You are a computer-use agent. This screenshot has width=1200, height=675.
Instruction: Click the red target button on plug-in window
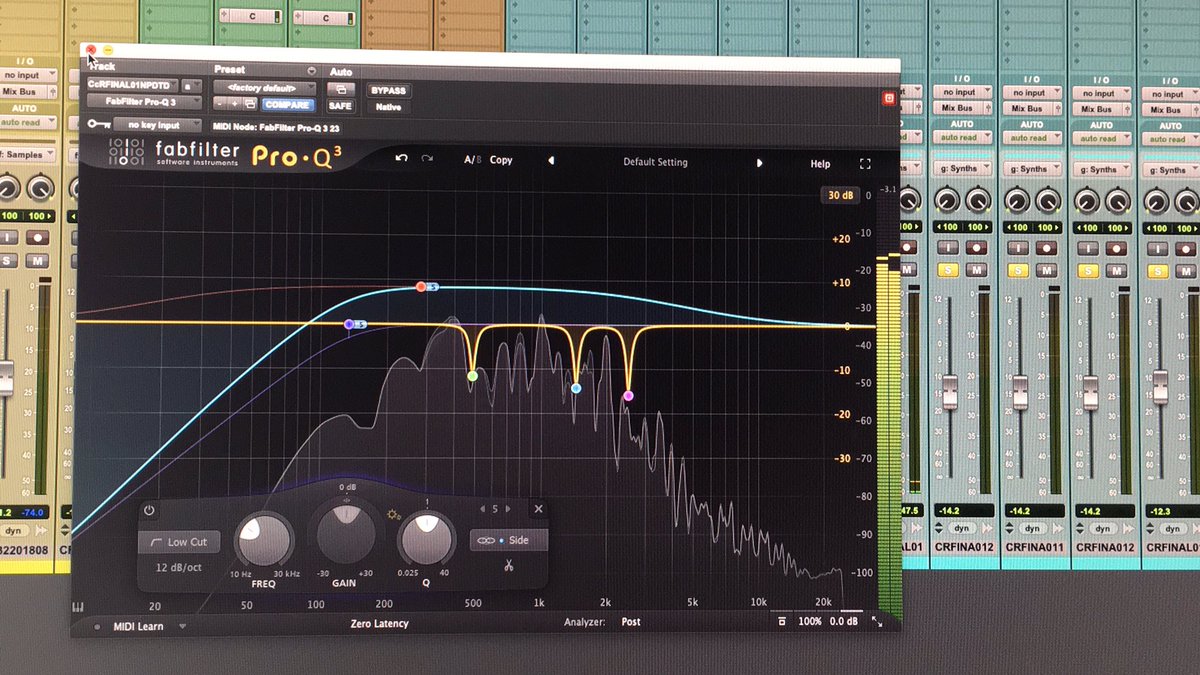click(888, 98)
